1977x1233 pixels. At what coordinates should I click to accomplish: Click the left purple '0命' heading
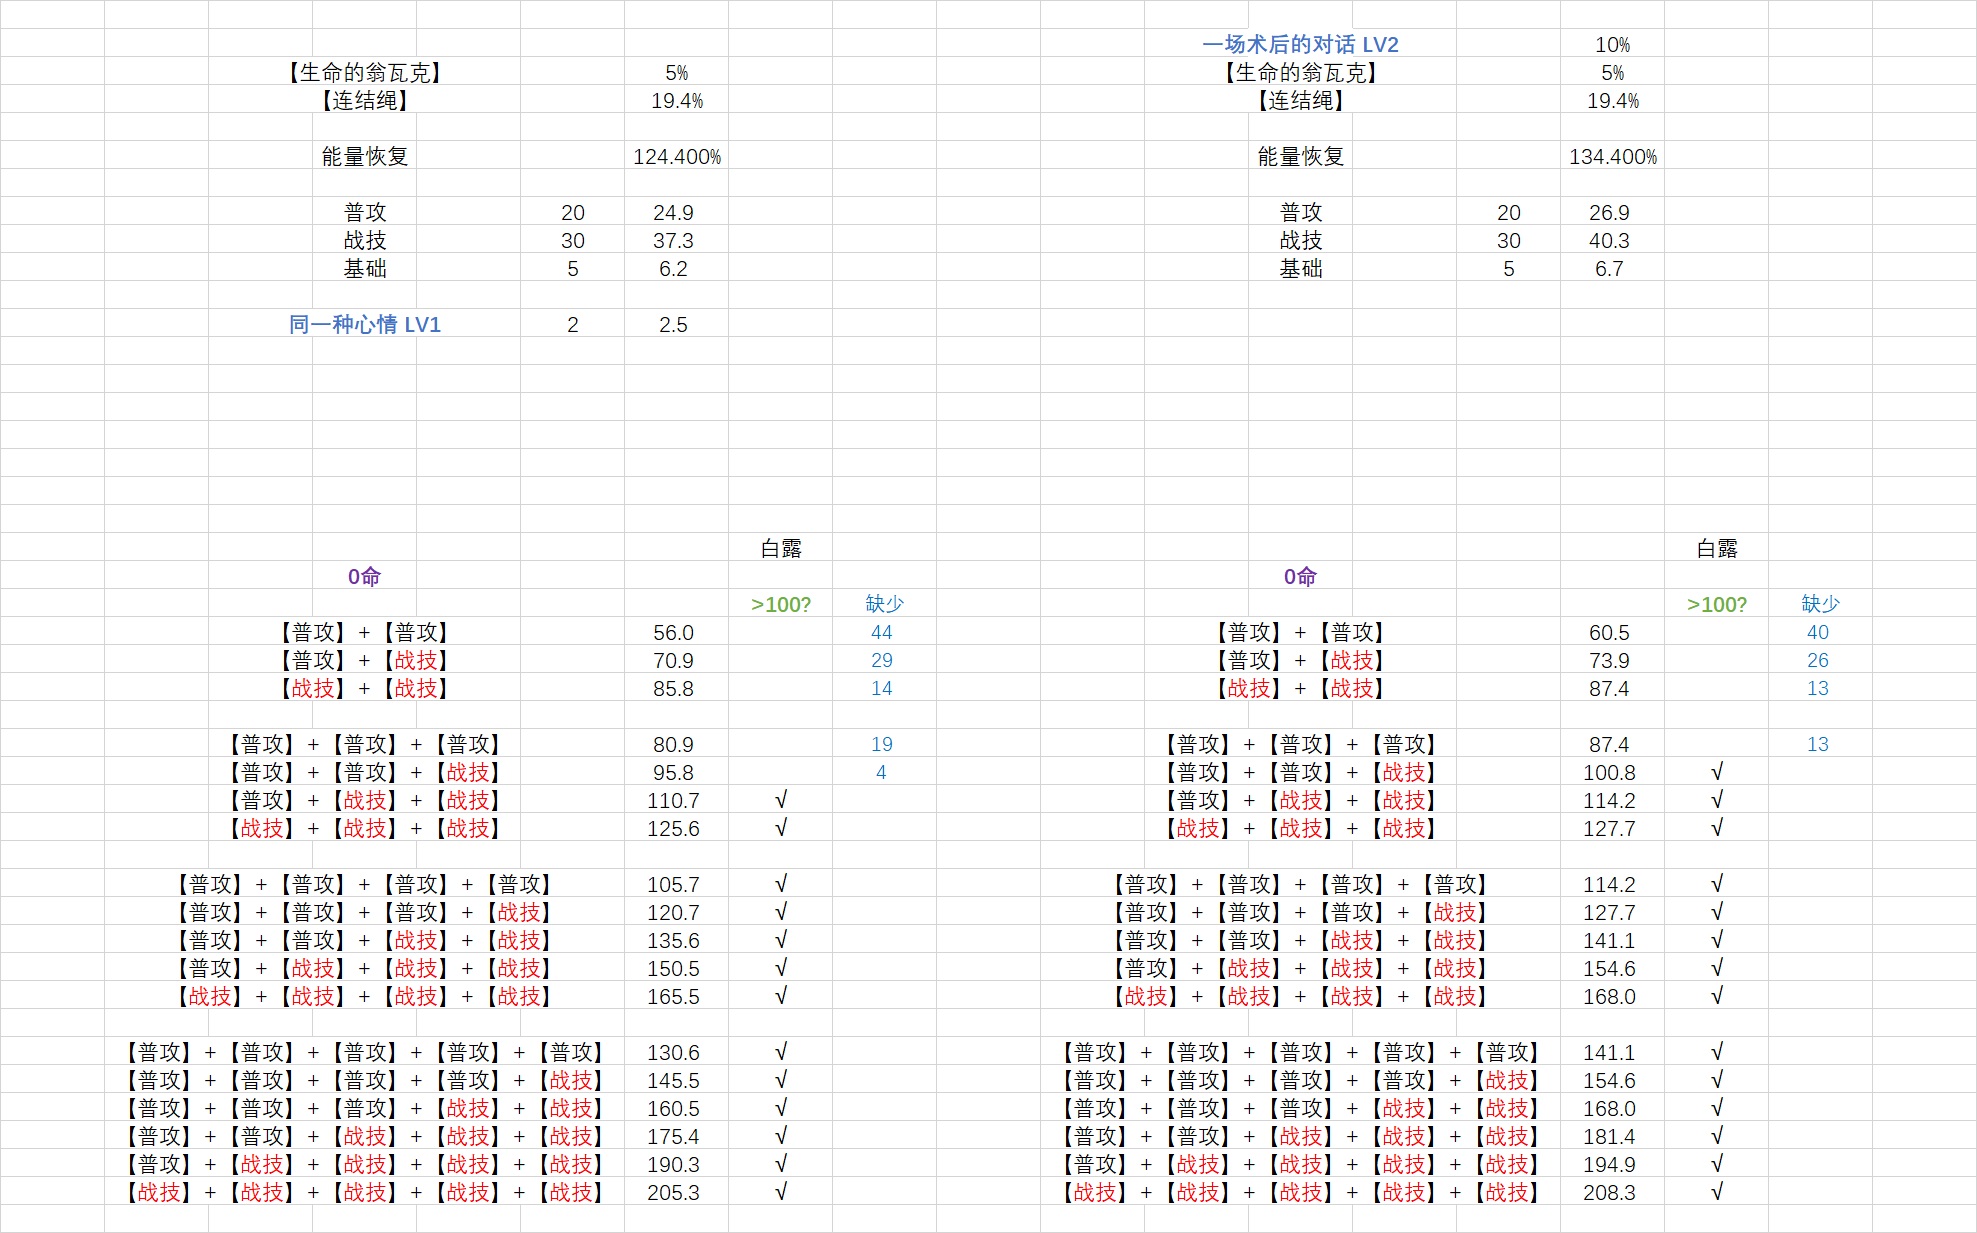pos(364,576)
